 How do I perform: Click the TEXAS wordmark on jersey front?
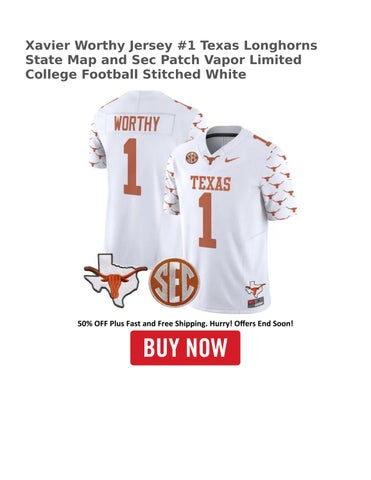tap(211, 183)
